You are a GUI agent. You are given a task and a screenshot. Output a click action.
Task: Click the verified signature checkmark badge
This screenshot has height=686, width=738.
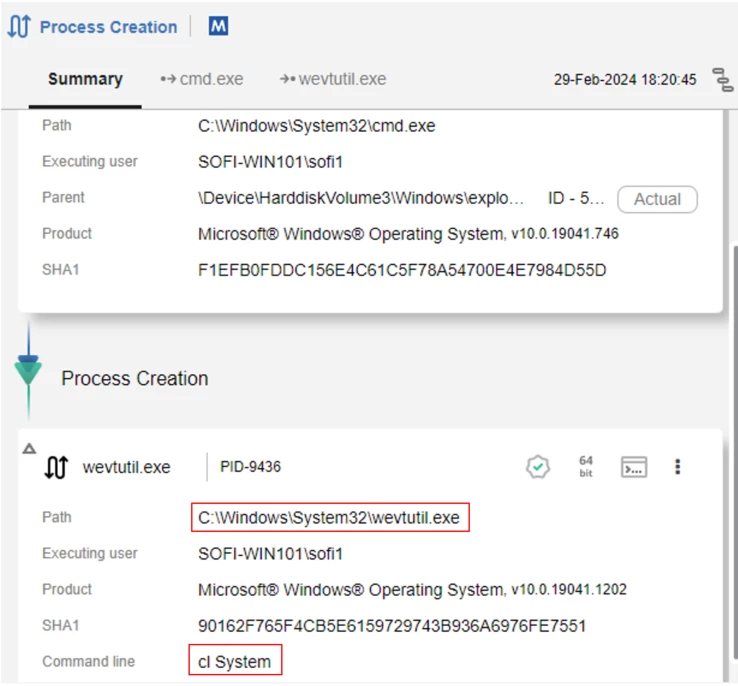tap(537, 467)
